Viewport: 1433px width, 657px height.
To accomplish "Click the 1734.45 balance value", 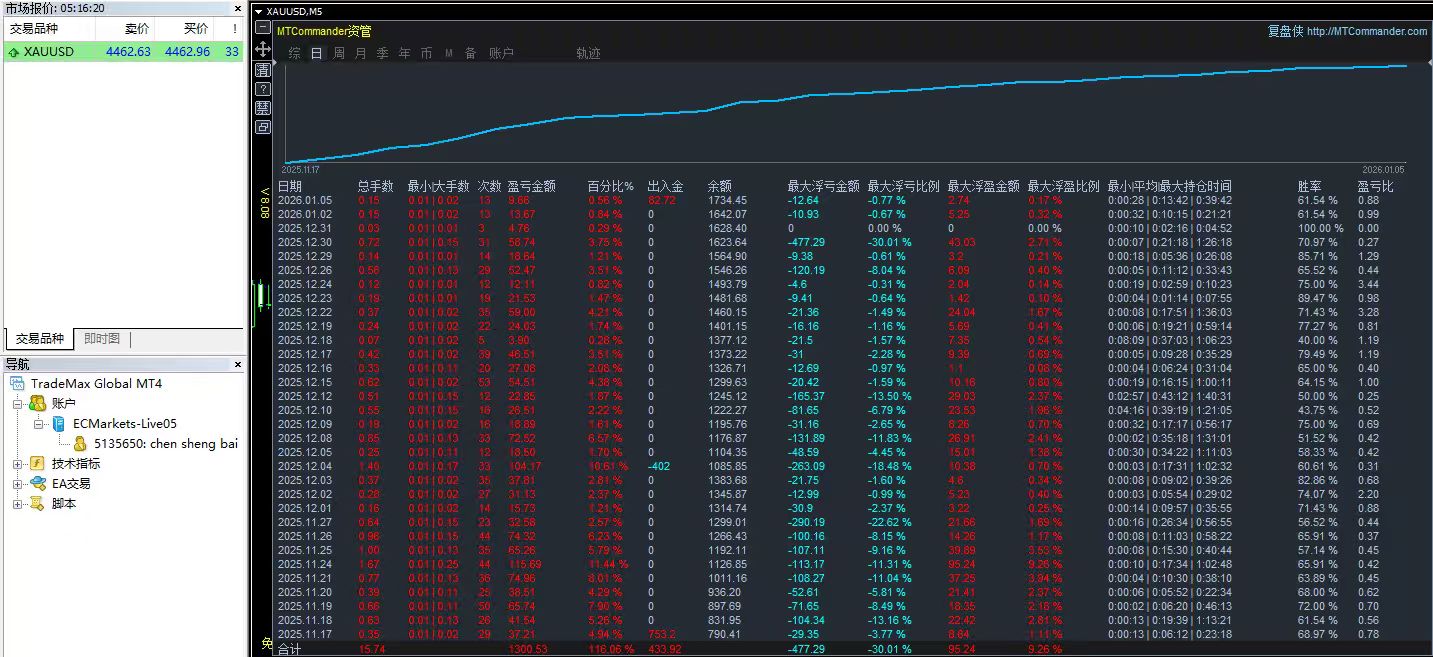I will tap(727, 200).
